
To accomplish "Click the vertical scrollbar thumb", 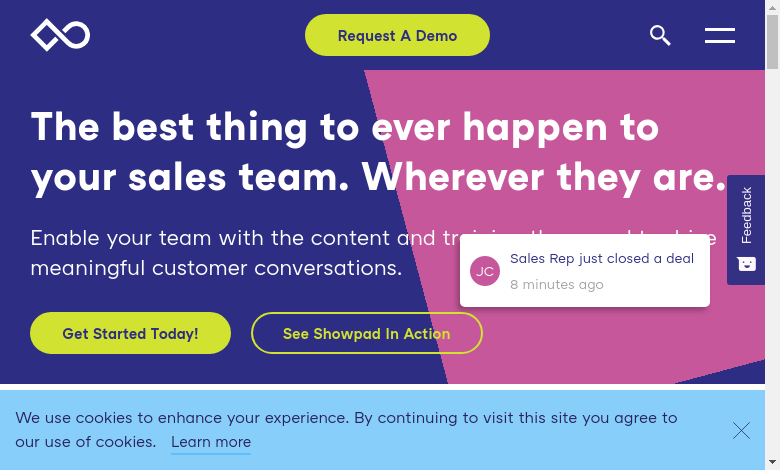I will click(772, 40).
